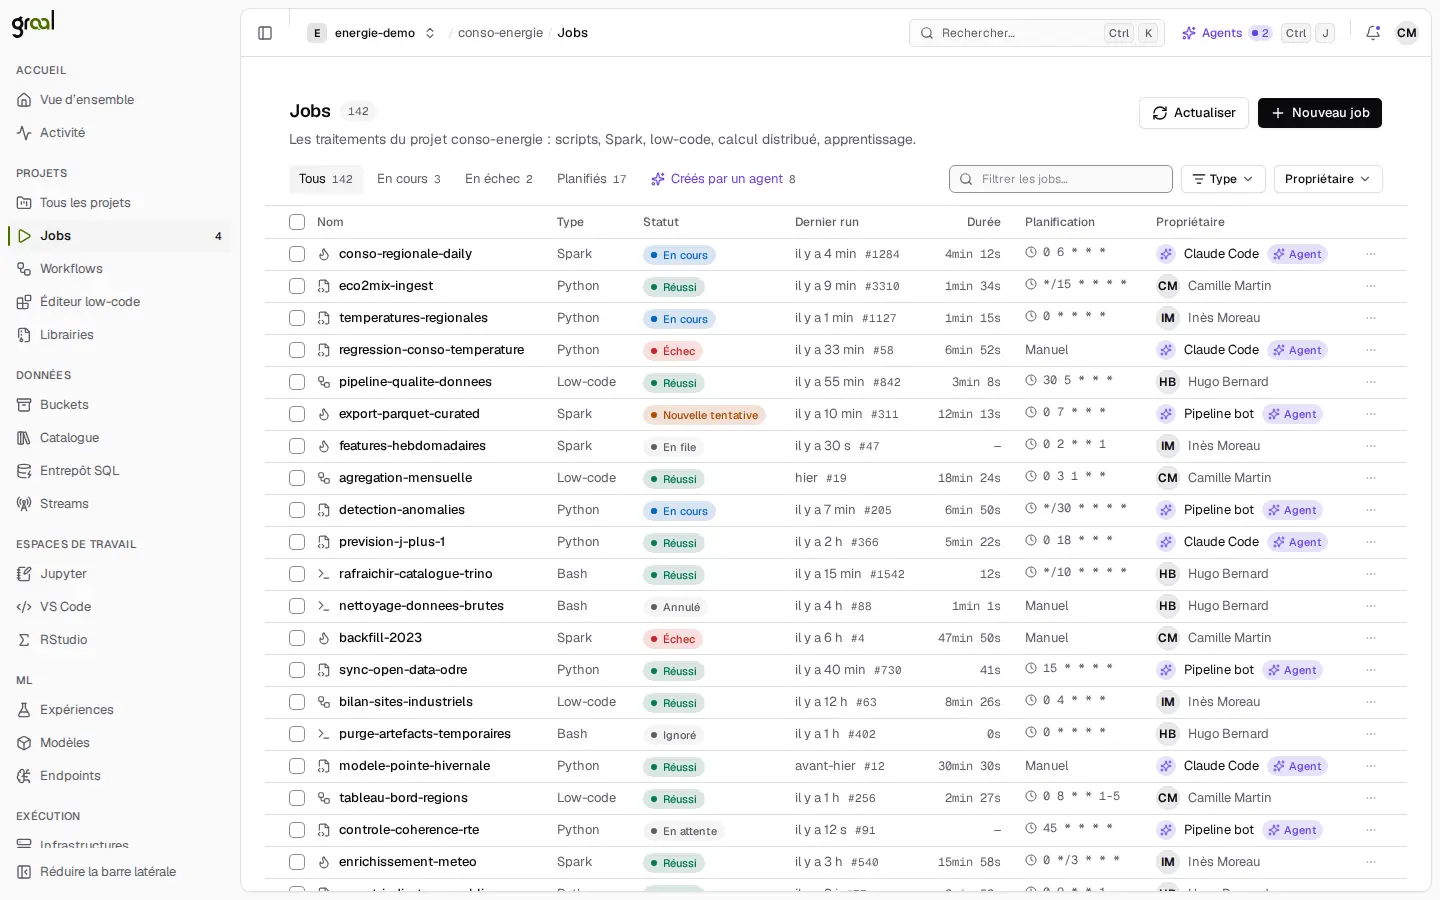Click the Filtrer les jobs field
Screen dimensions: 1440x900
click(x=1061, y=179)
